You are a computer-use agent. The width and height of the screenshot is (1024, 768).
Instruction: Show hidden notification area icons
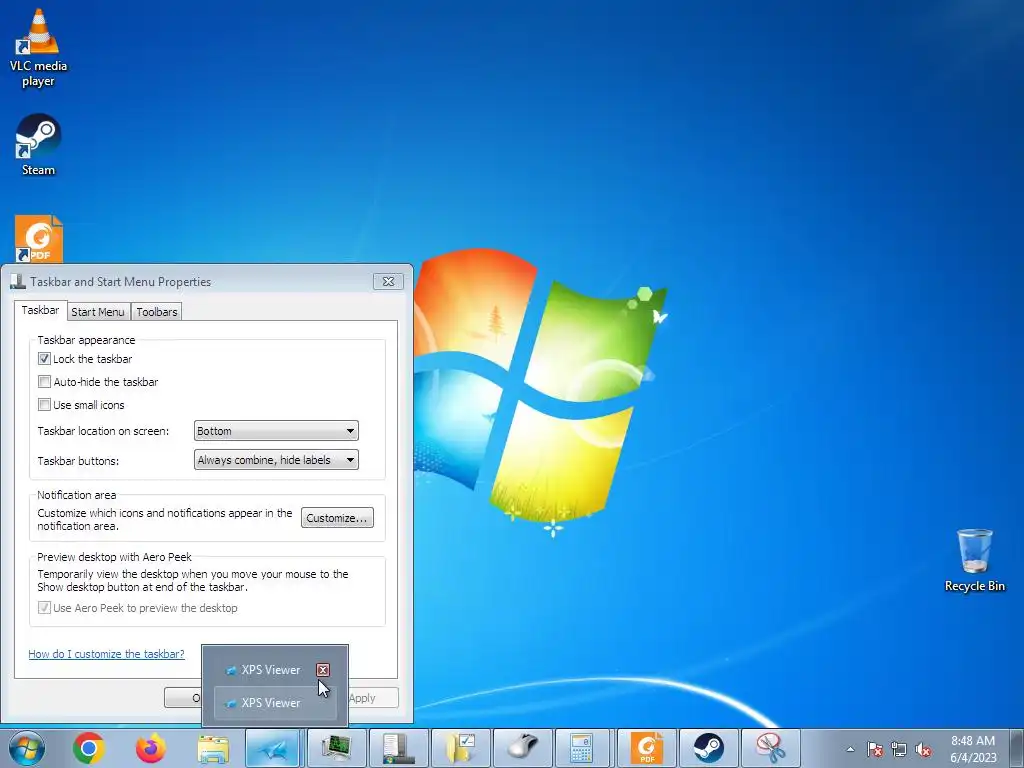point(850,749)
